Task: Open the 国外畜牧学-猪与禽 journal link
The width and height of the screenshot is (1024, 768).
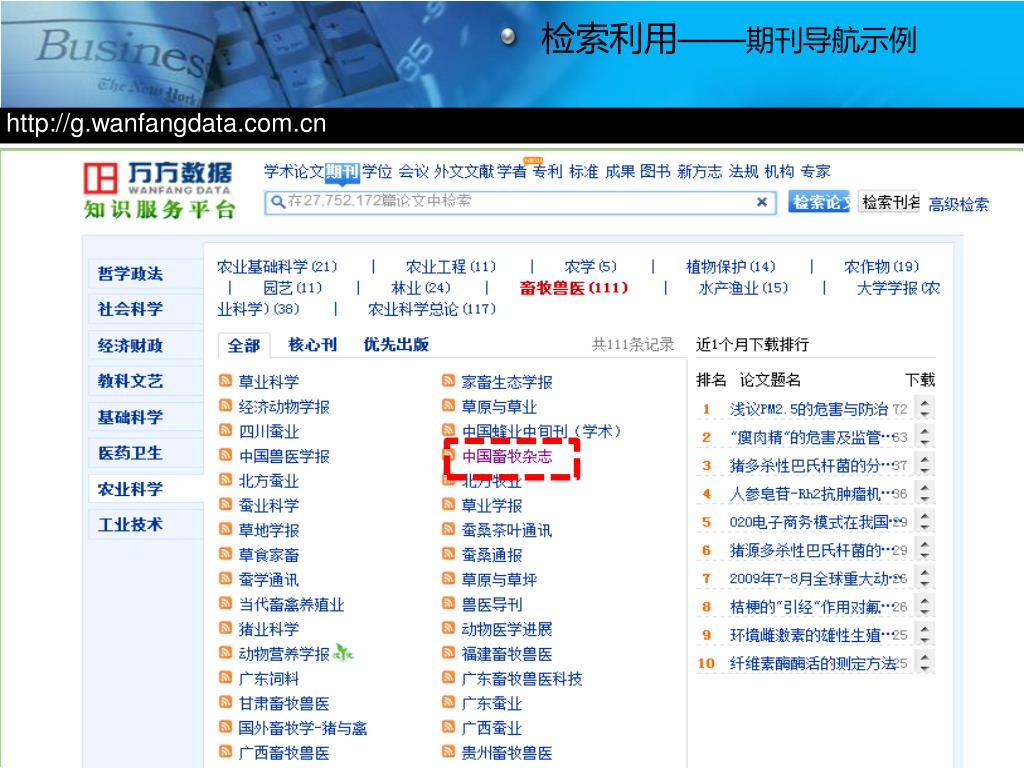Action: (x=302, y=728)
